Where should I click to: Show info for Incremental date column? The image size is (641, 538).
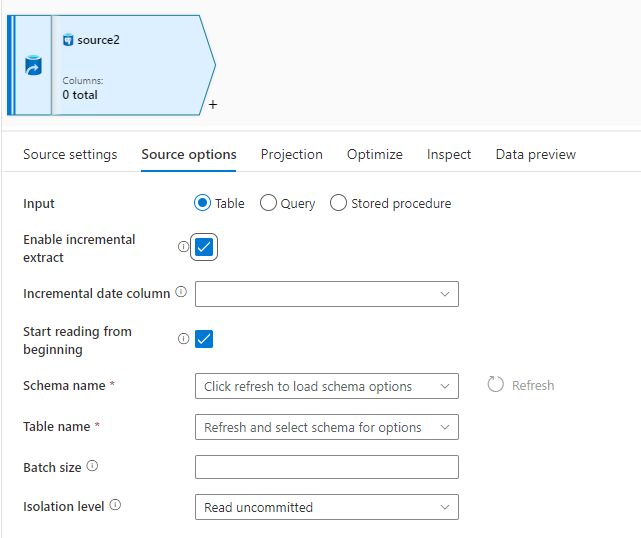pos(181,291)
